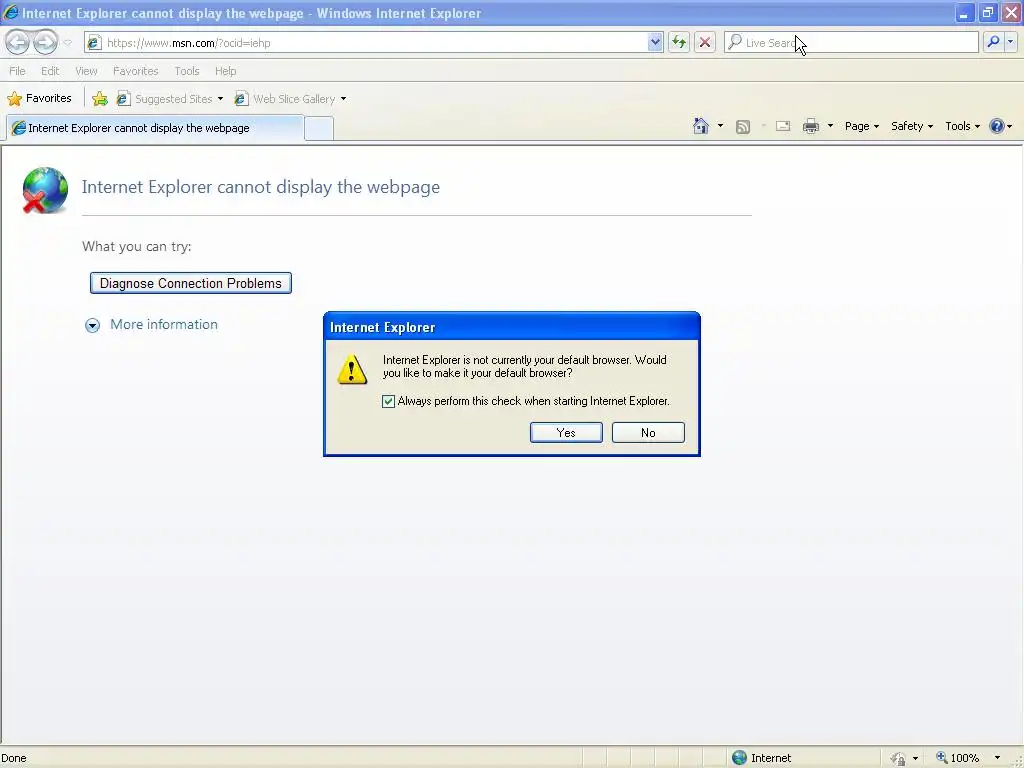Click the Internet Explorer dialog title bar
The width and height of the screenshot is (1024, 768).
512,327
